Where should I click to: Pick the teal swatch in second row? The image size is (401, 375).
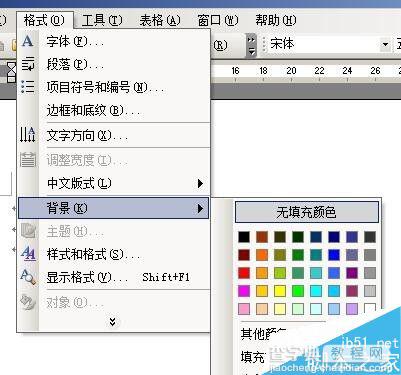point(316,255)
